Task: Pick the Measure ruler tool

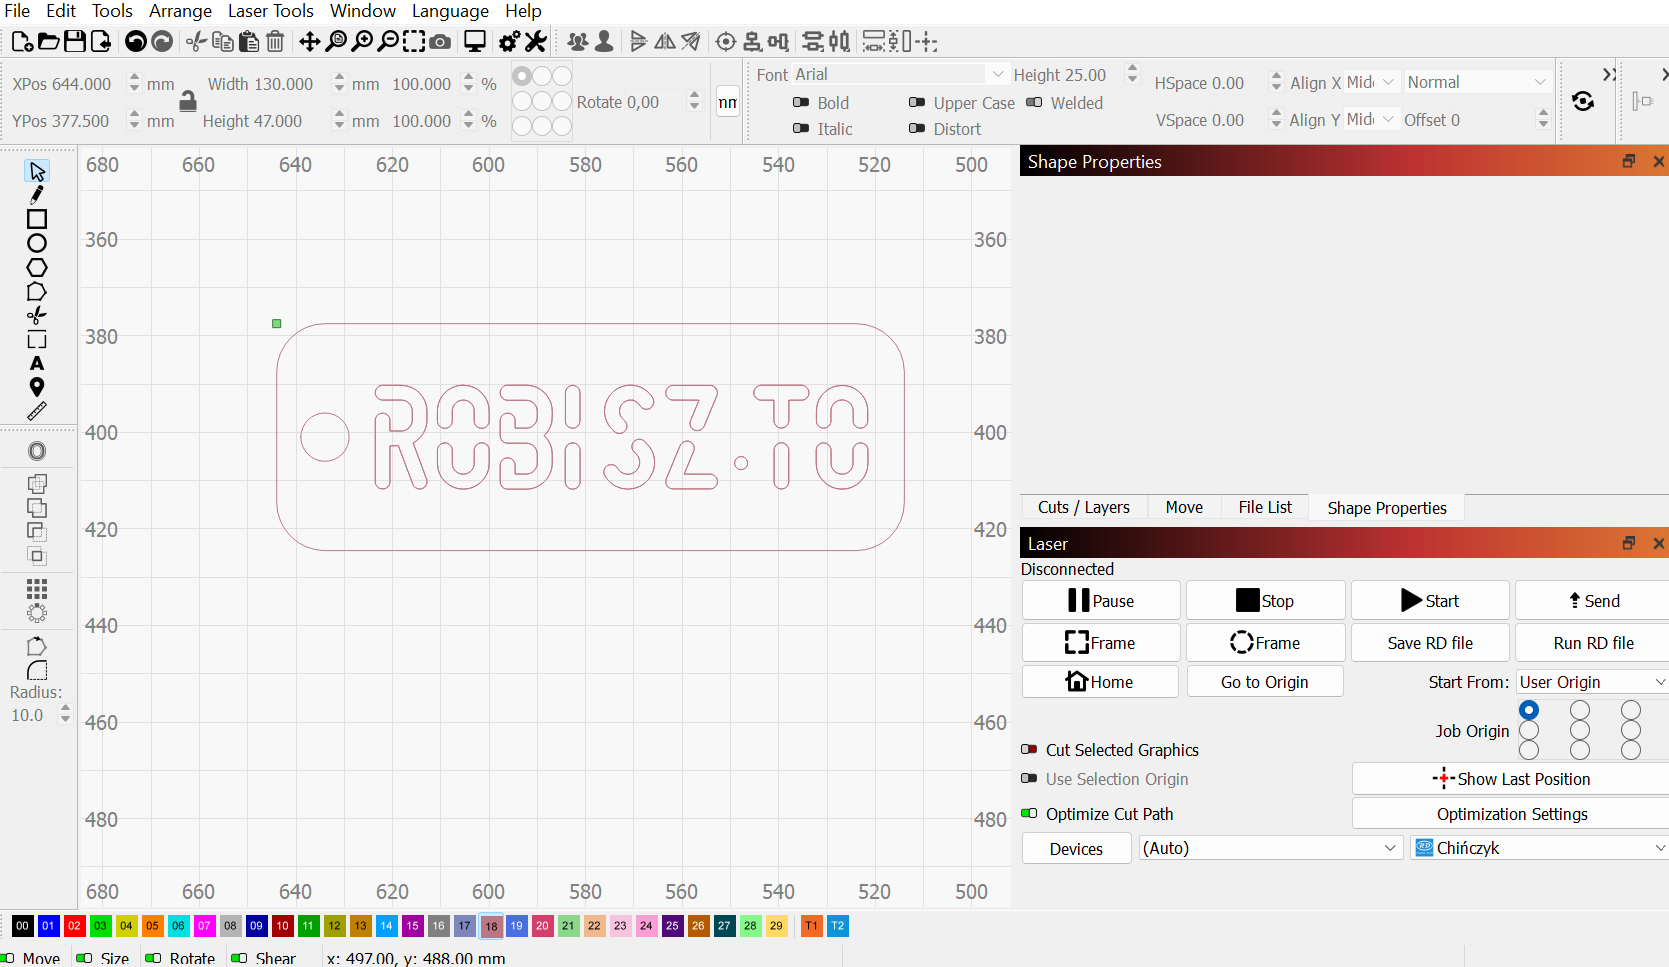Action: 37,411
